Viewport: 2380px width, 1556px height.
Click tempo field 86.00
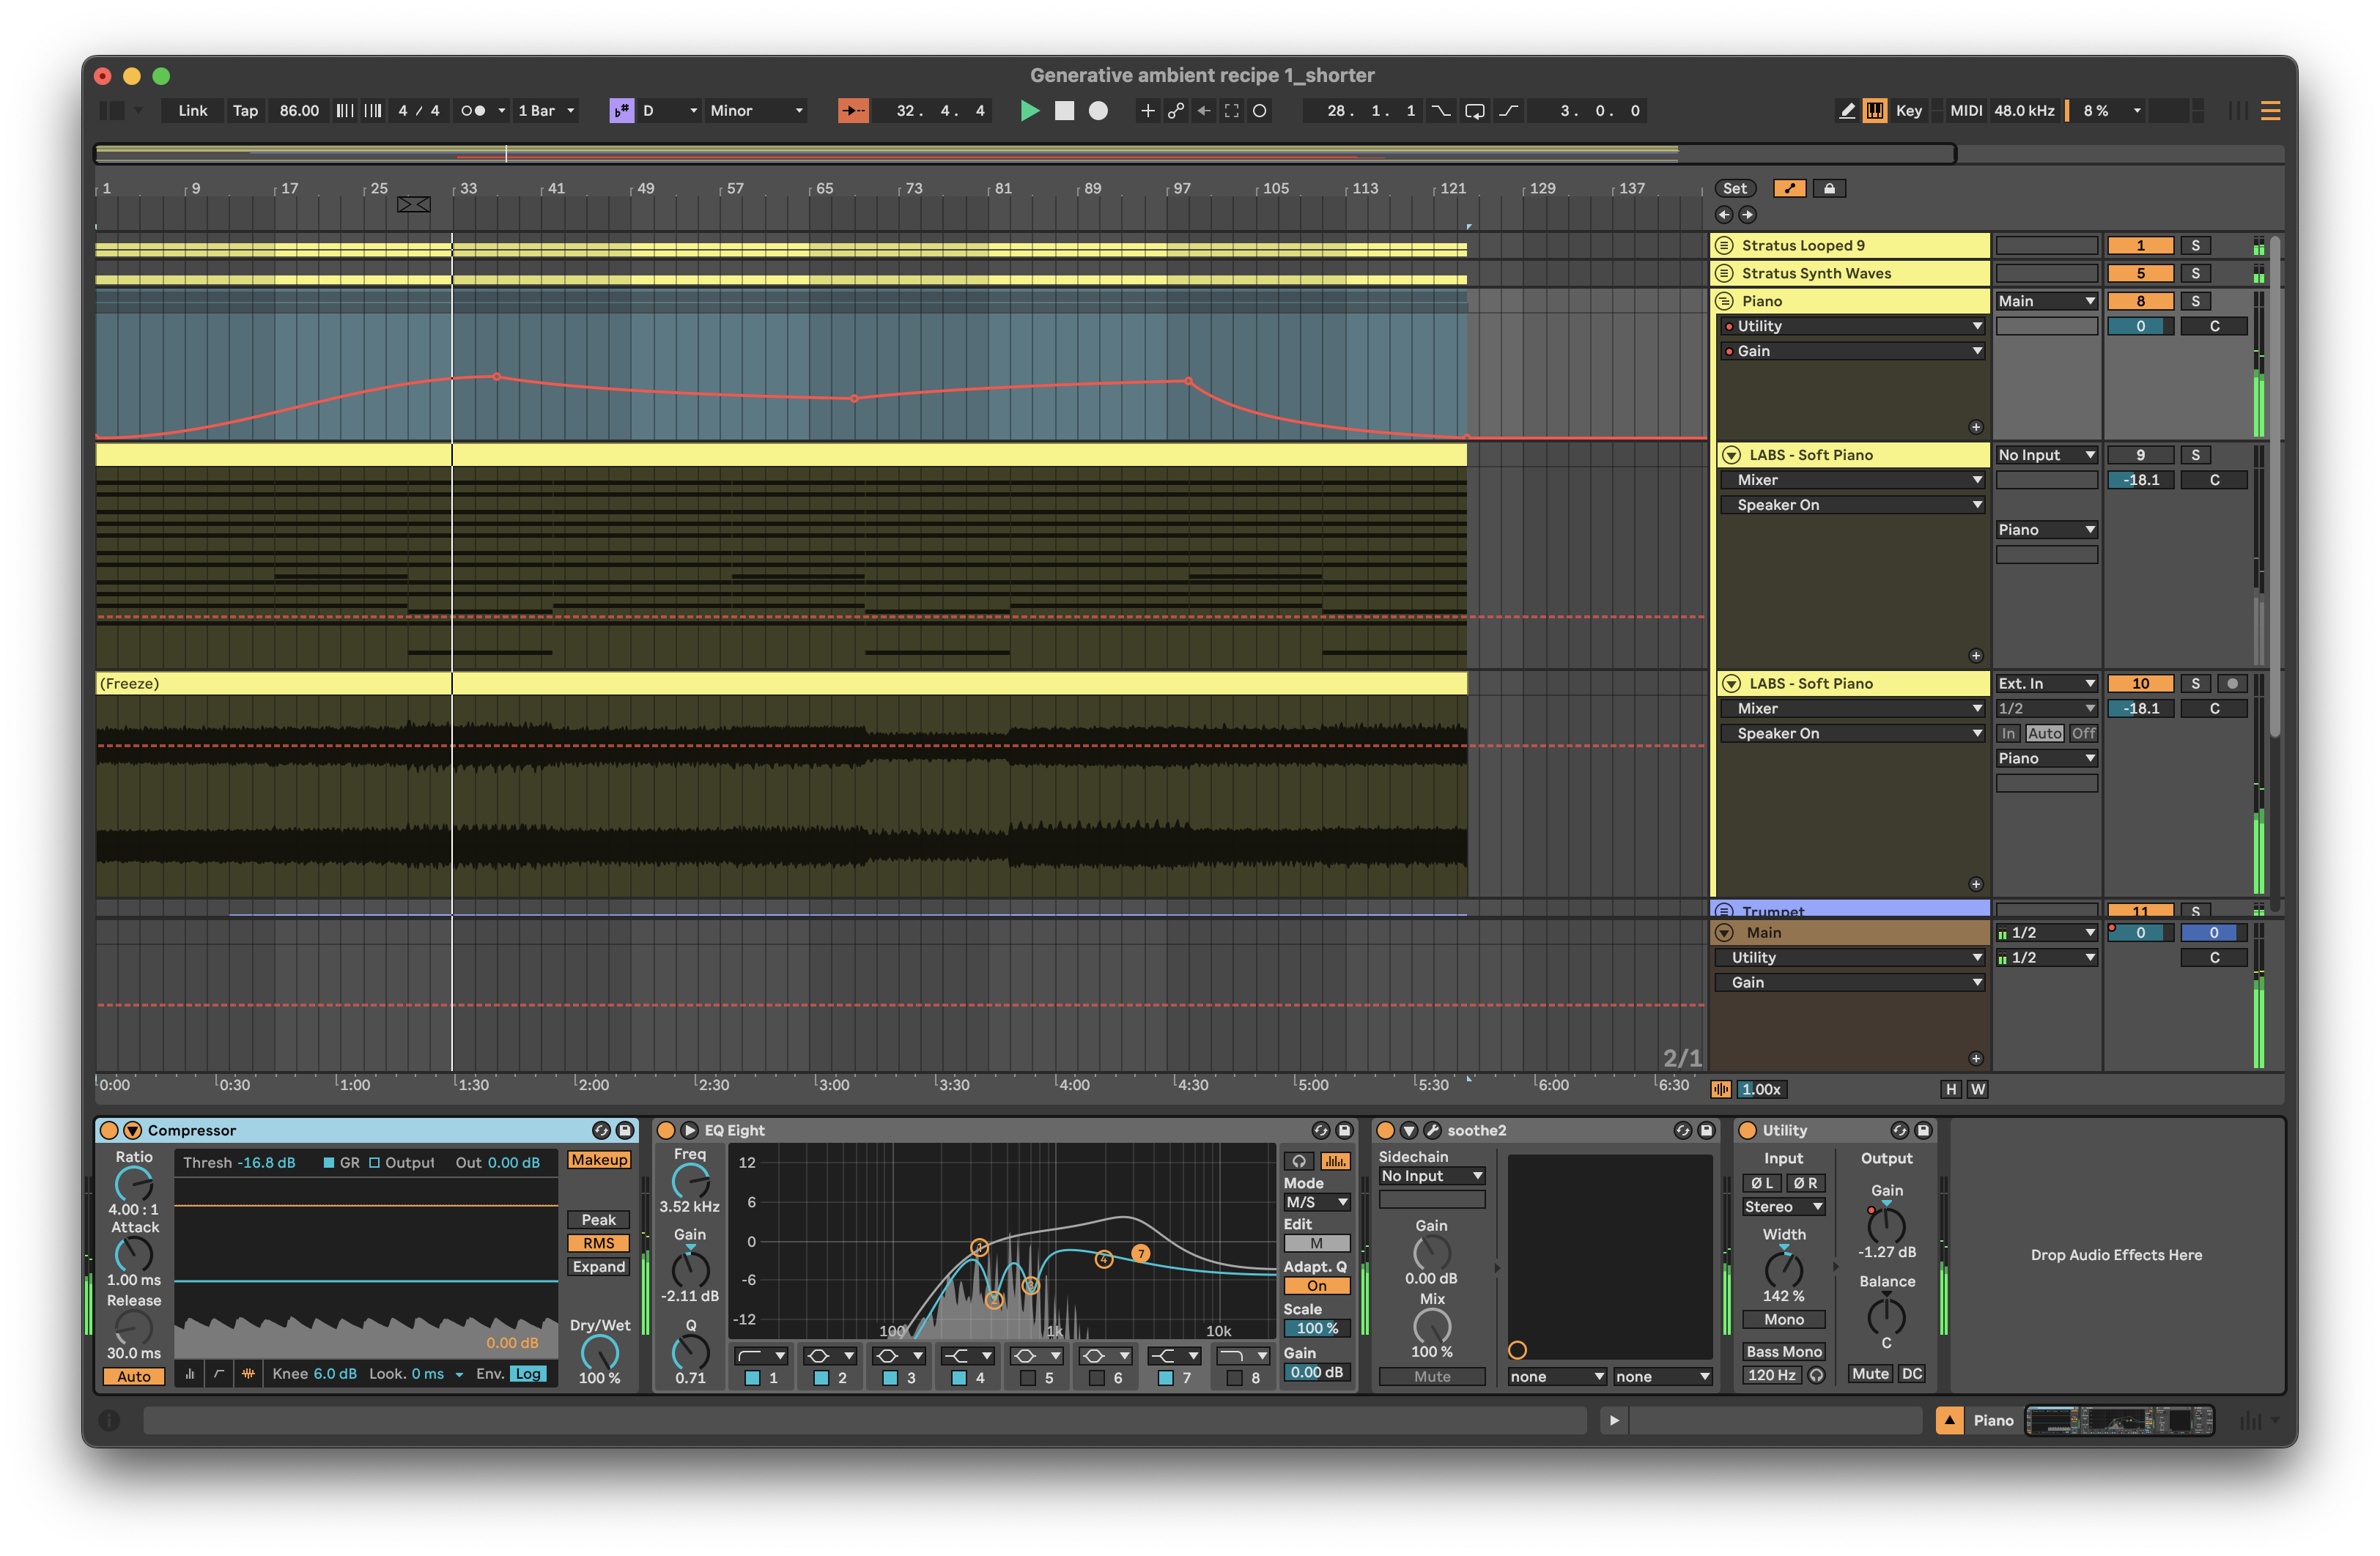tap(299, 111)
